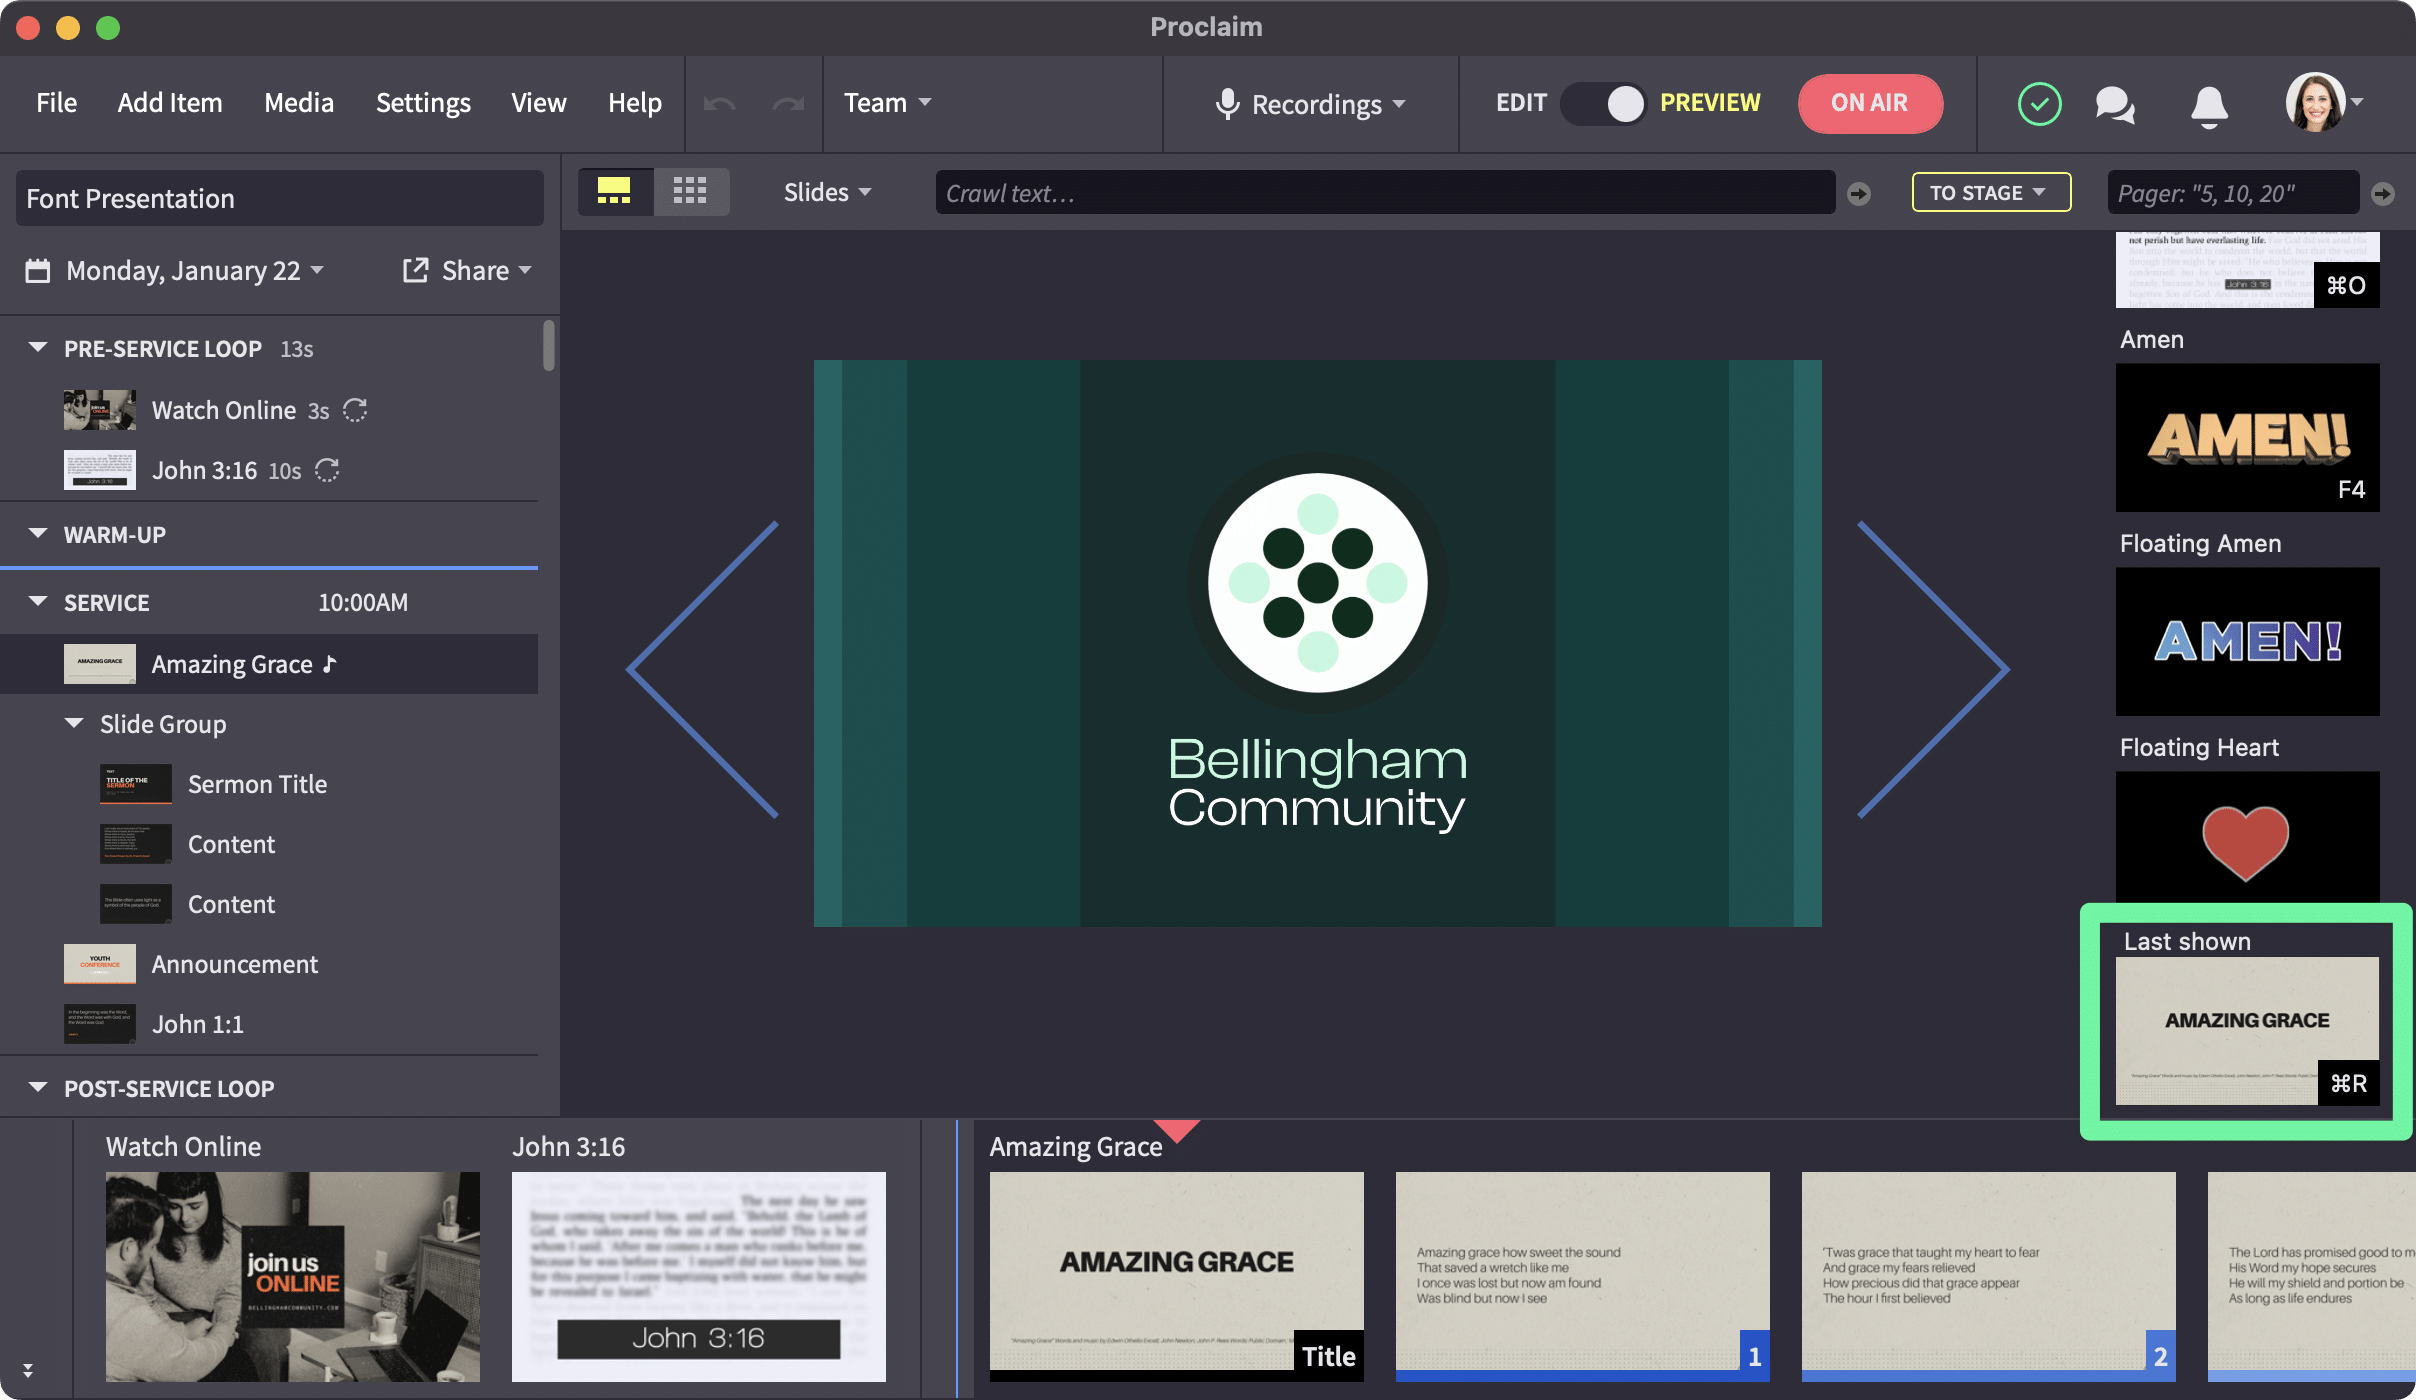Viewport: 2416px width, 1400px height.
Task: Click the loop icon beside John 3:16
Action: click(327, 471)
